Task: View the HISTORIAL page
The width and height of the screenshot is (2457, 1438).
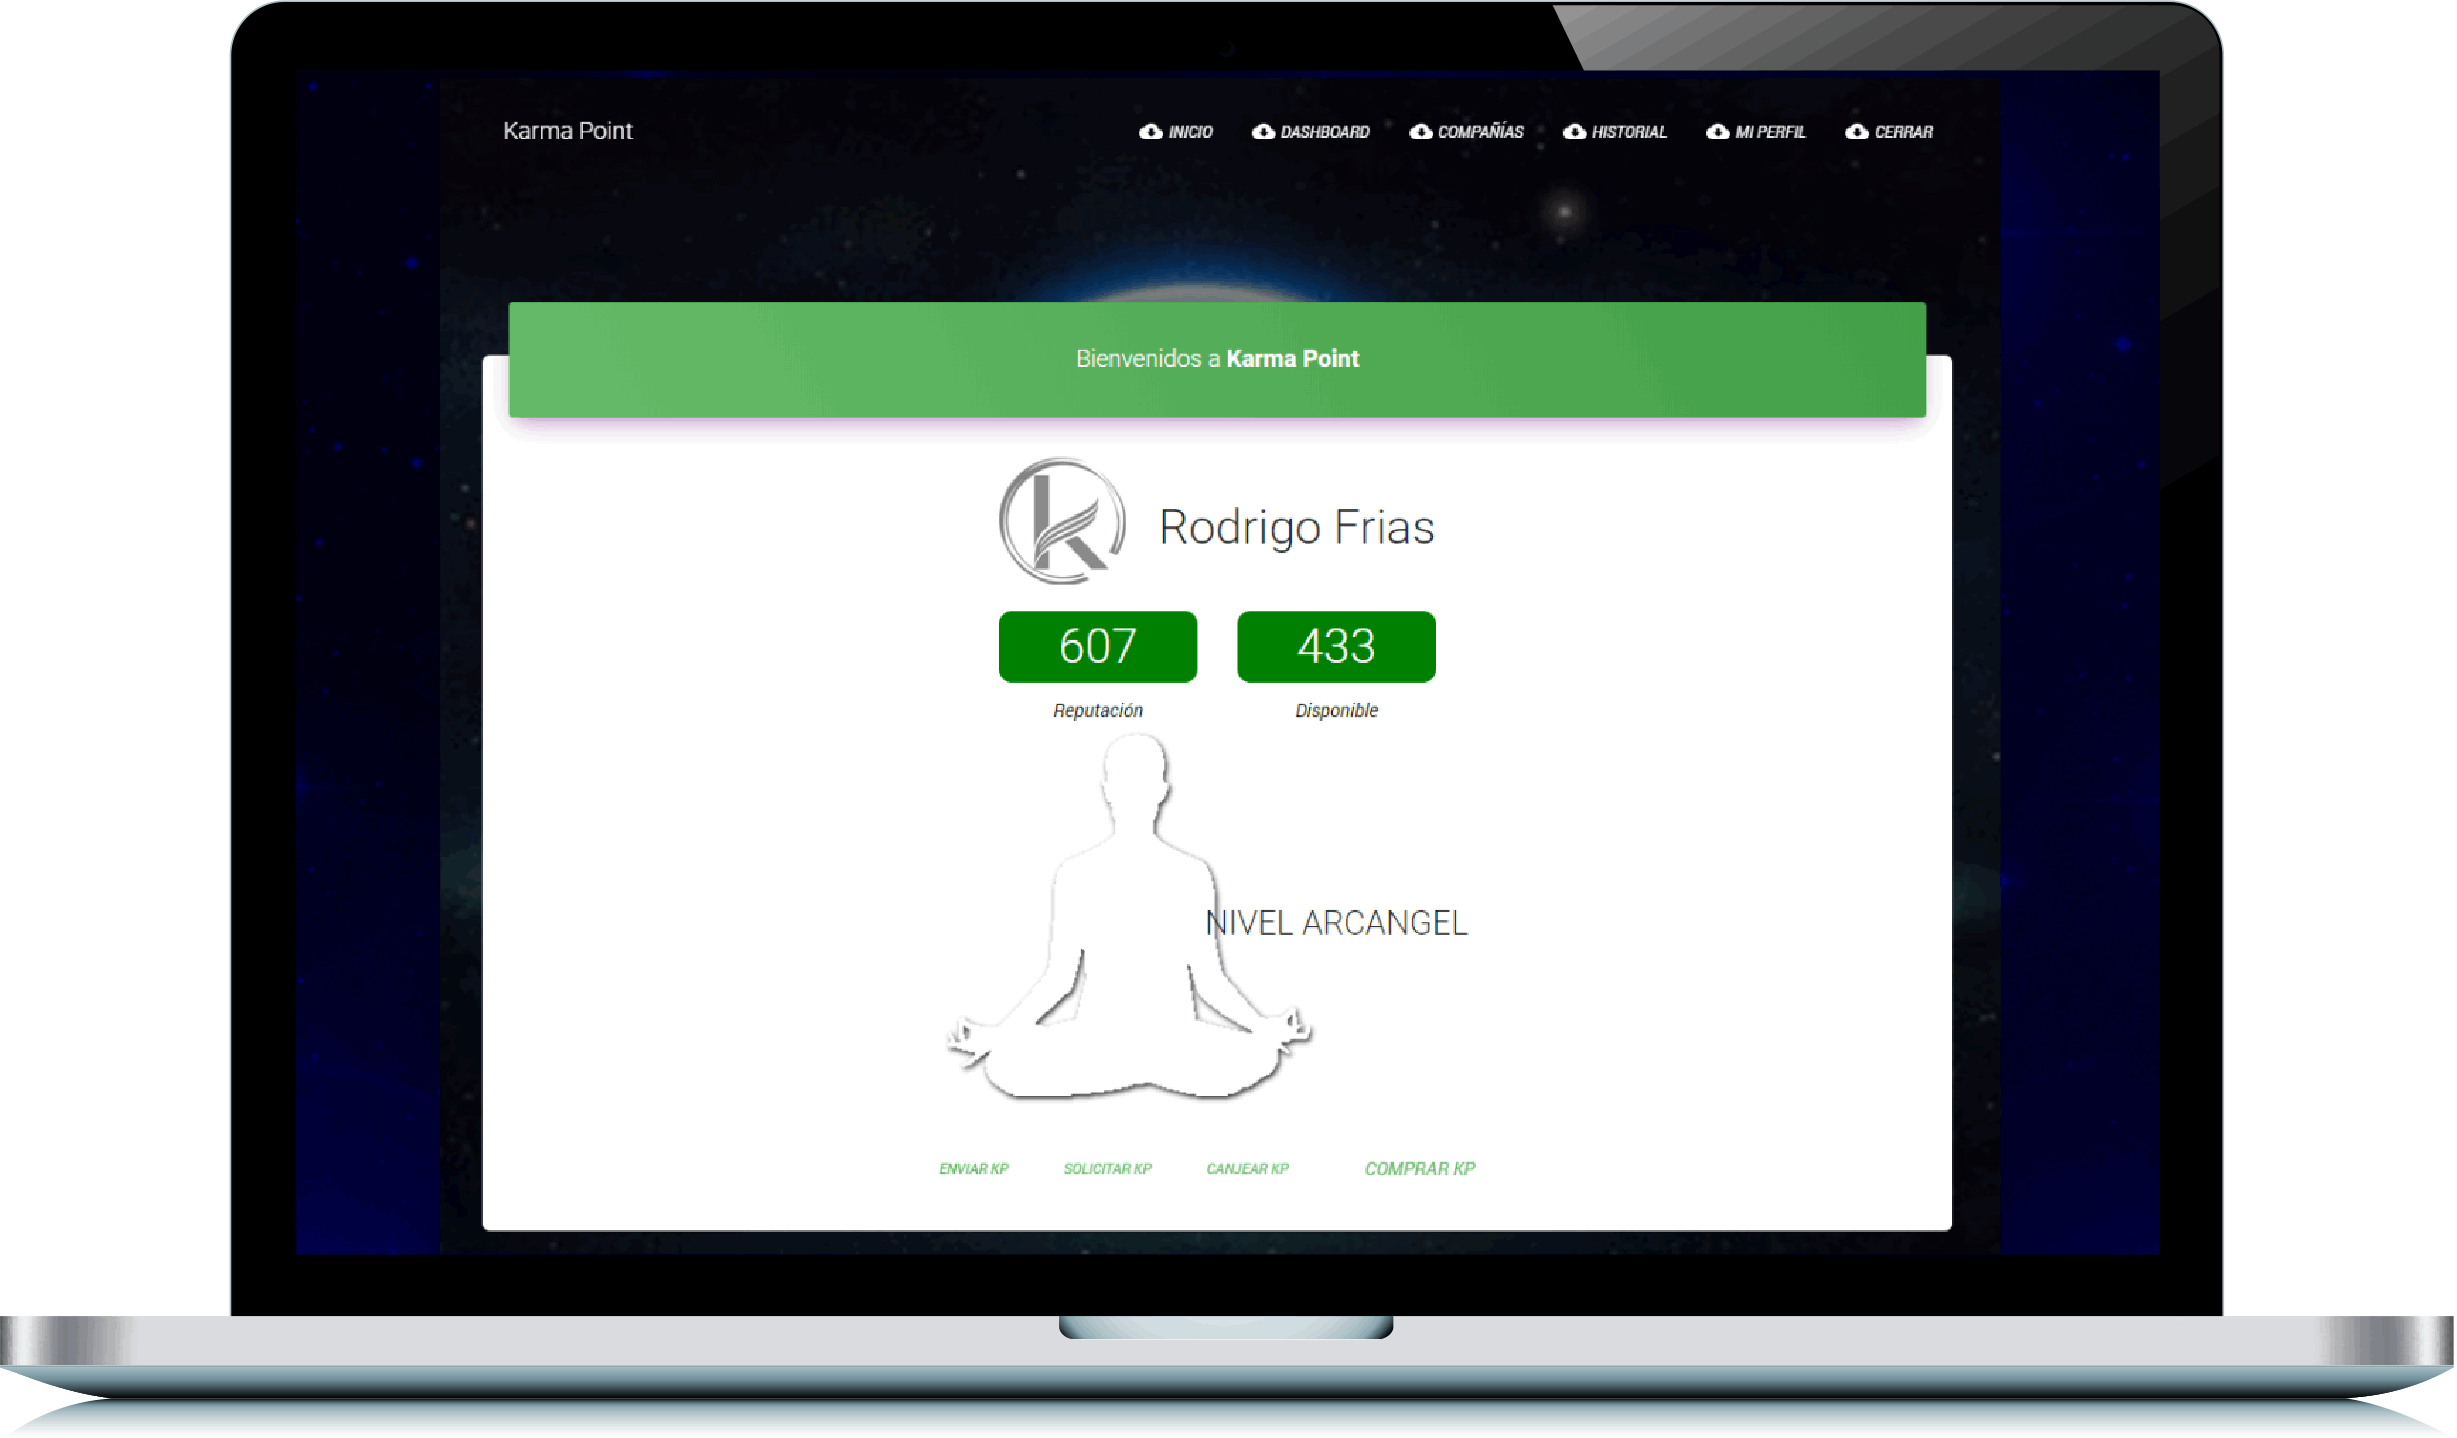Action: click(x=1628, y=132)
